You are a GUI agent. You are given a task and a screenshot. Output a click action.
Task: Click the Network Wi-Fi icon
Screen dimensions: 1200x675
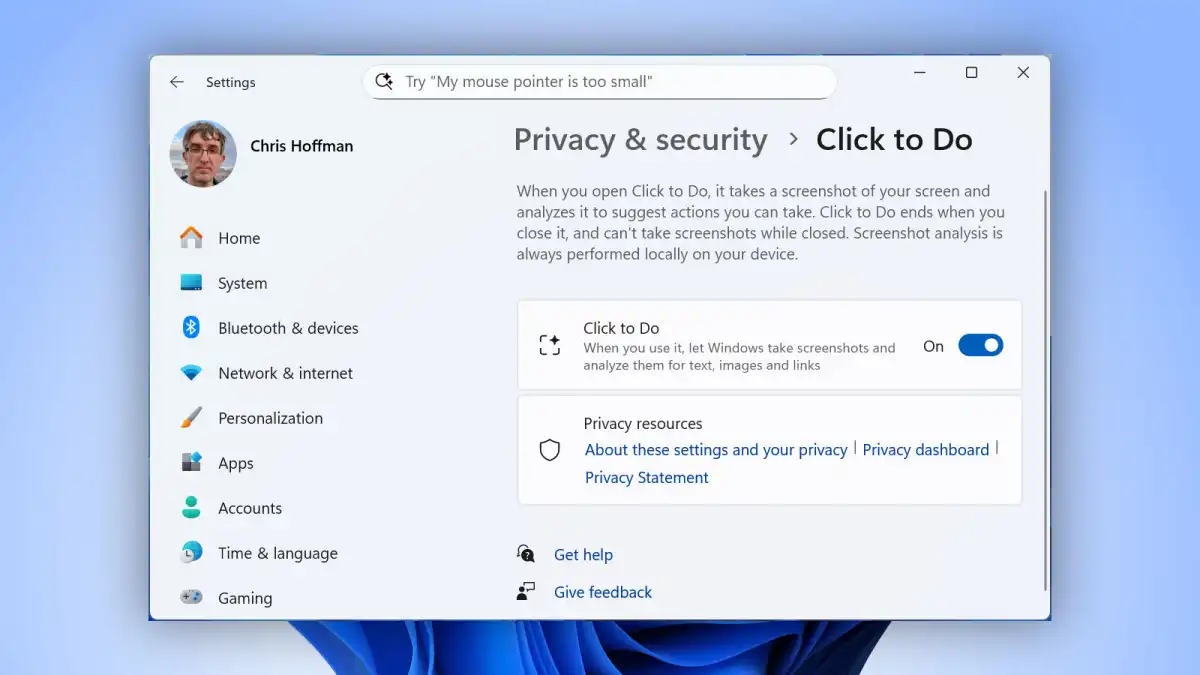[191, 373]
